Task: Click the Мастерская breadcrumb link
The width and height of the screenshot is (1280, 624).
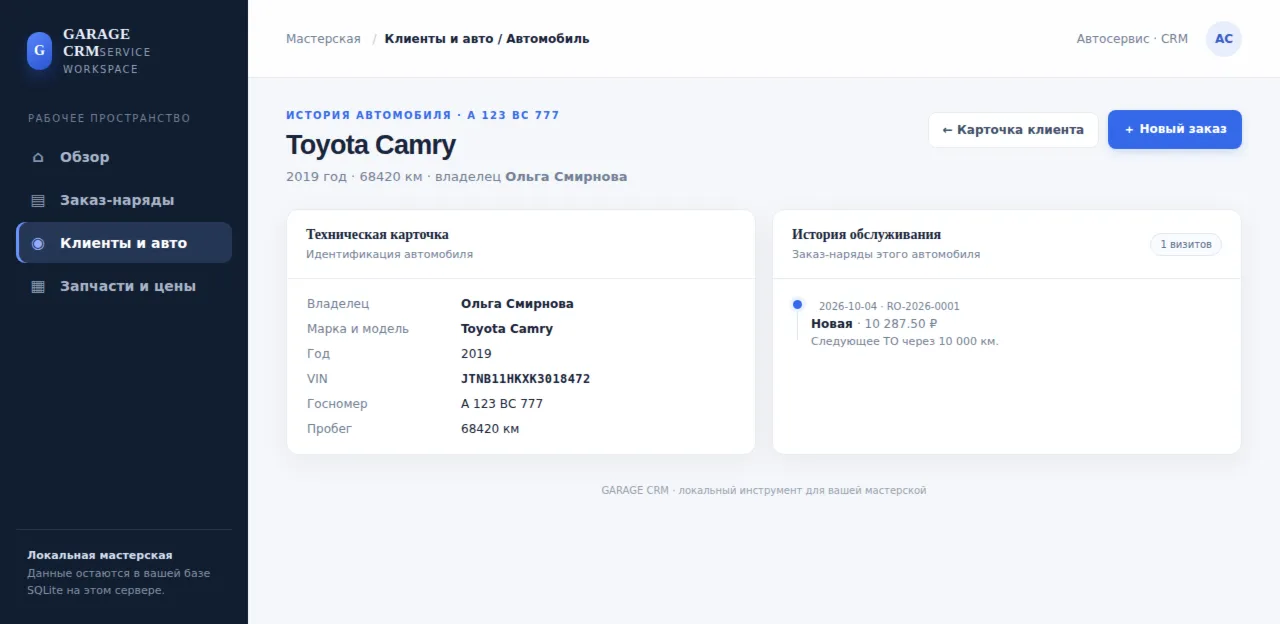Action: pyautogui.click(x=323, y=39)
